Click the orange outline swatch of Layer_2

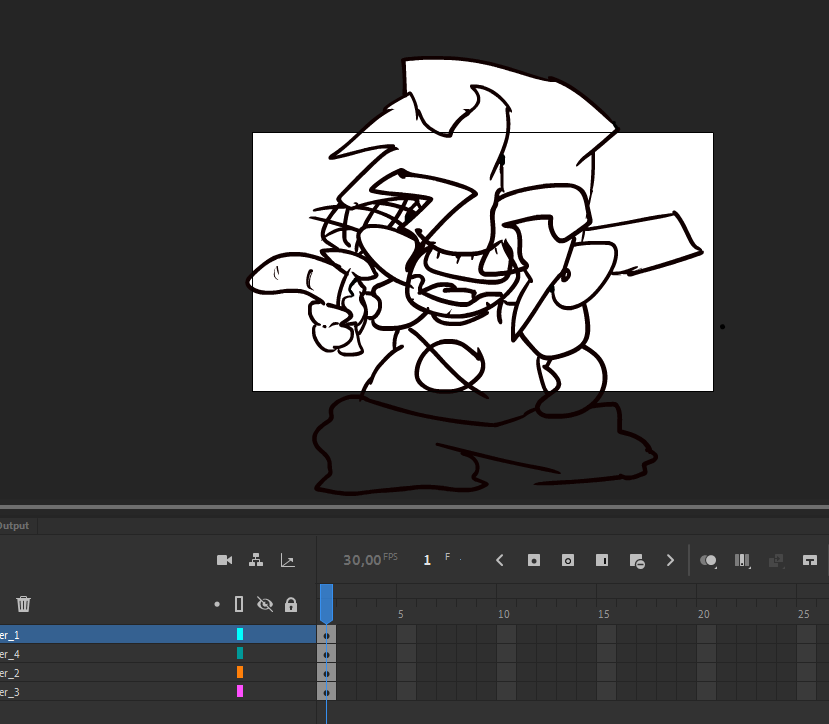click(x=240, y=672)
